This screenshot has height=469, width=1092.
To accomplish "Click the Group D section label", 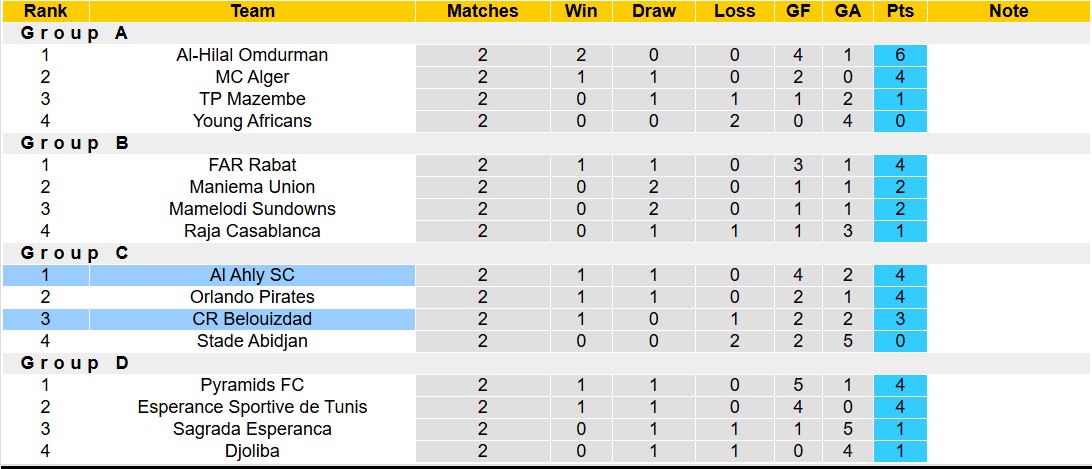I will click(x=74, y=363).
